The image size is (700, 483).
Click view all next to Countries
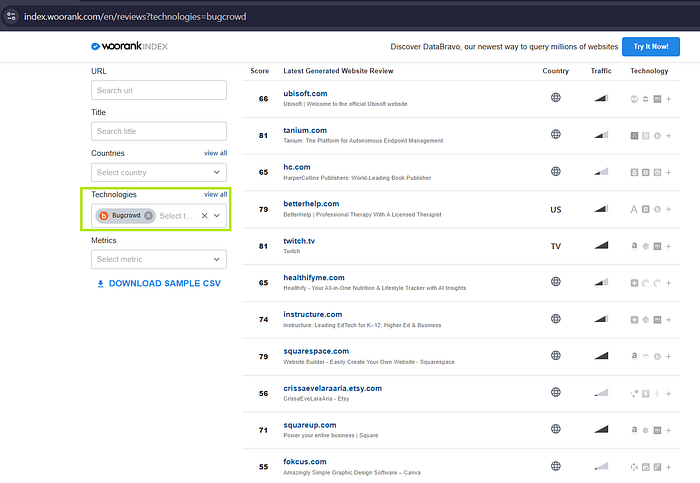[216, 153]
